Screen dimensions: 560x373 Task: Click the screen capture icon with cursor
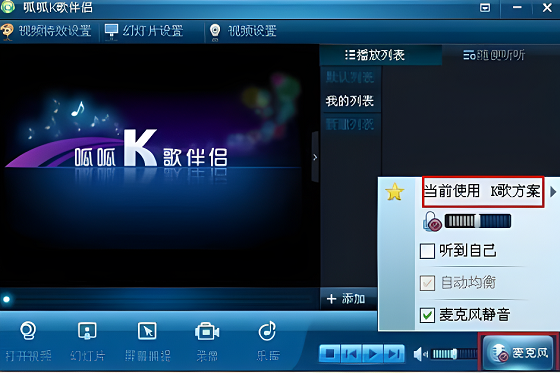147,331
